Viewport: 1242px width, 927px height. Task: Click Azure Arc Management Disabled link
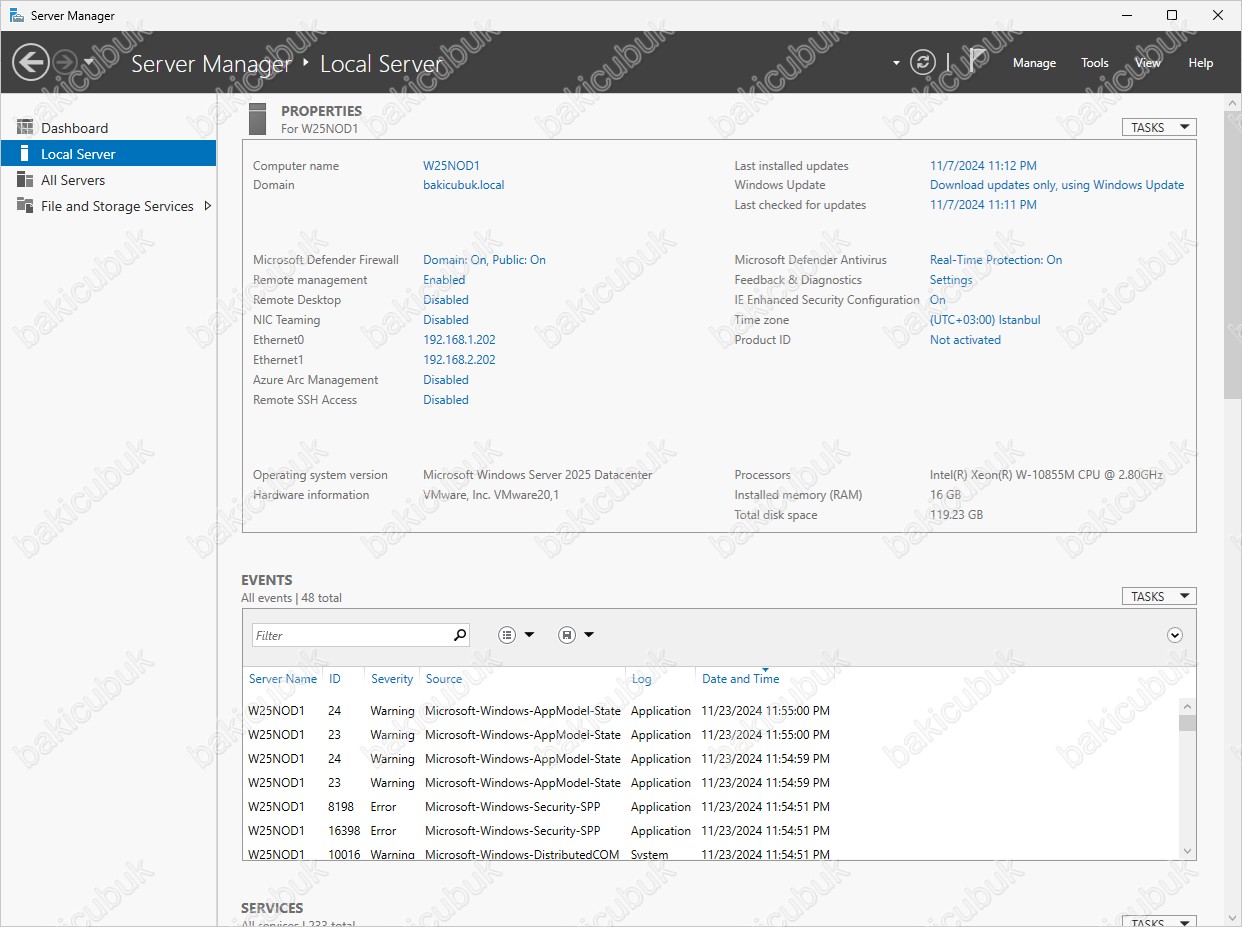coord(446,380)
